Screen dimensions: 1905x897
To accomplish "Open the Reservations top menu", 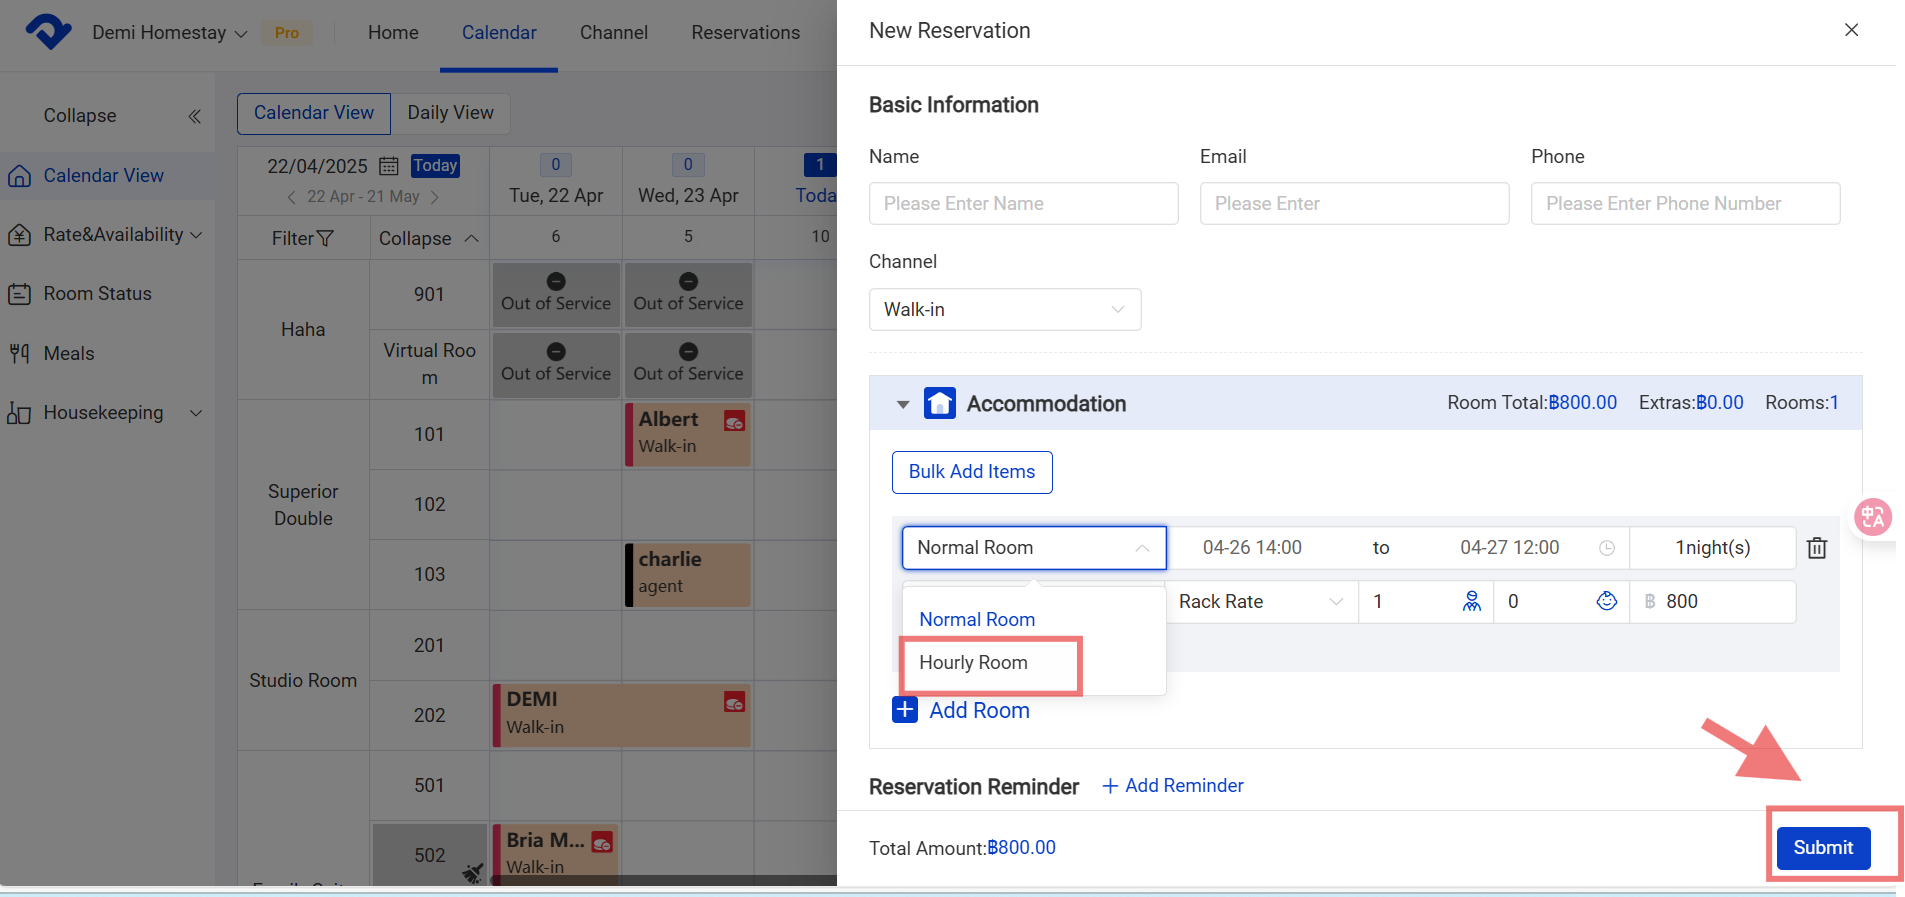I will pos(745,33).
